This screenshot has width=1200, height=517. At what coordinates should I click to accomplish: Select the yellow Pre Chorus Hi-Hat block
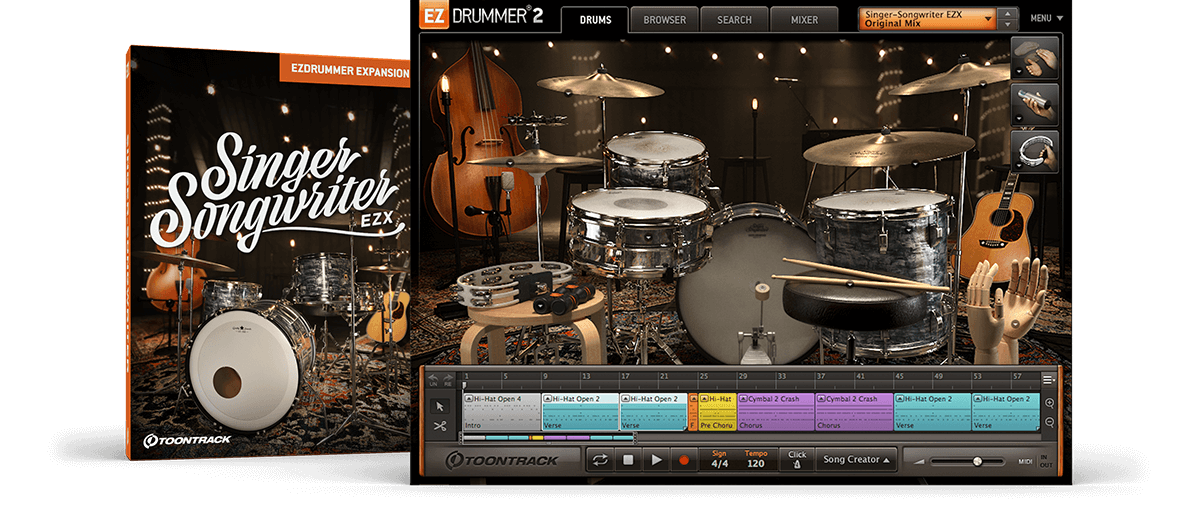pyautogui.click(x=716, y=411)
